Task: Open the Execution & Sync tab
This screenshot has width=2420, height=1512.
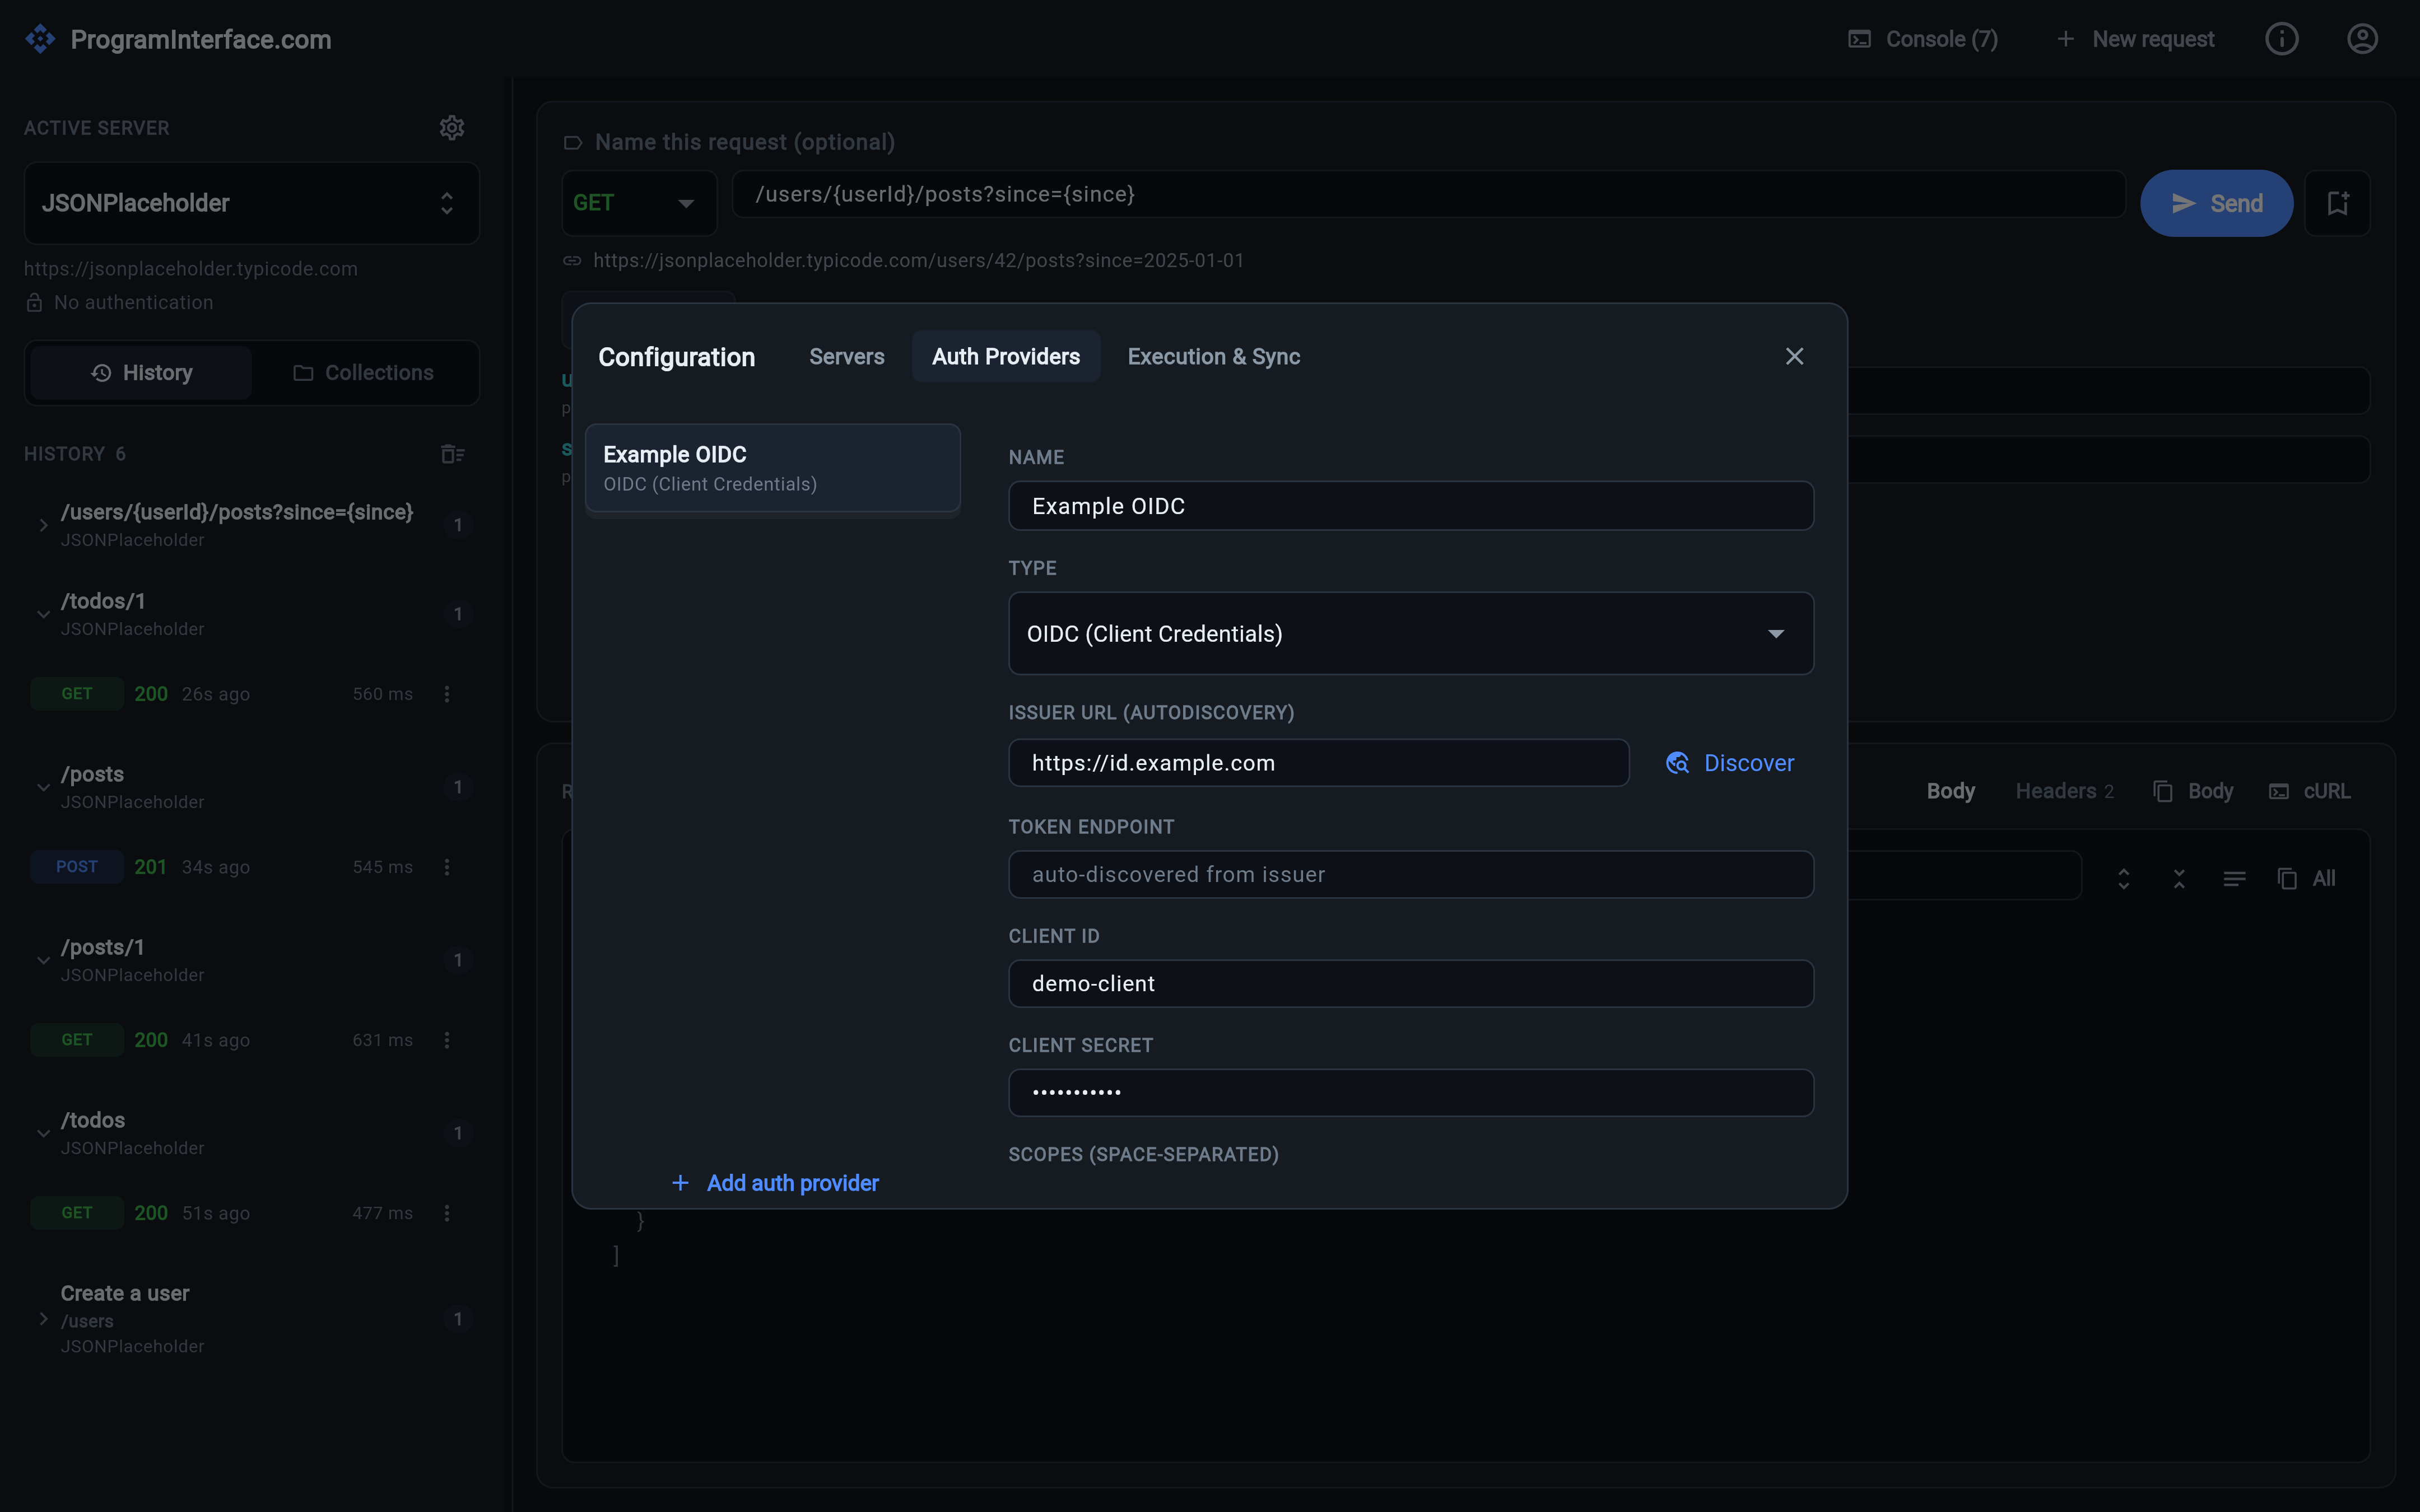Action: click(x=1213, y=357)
